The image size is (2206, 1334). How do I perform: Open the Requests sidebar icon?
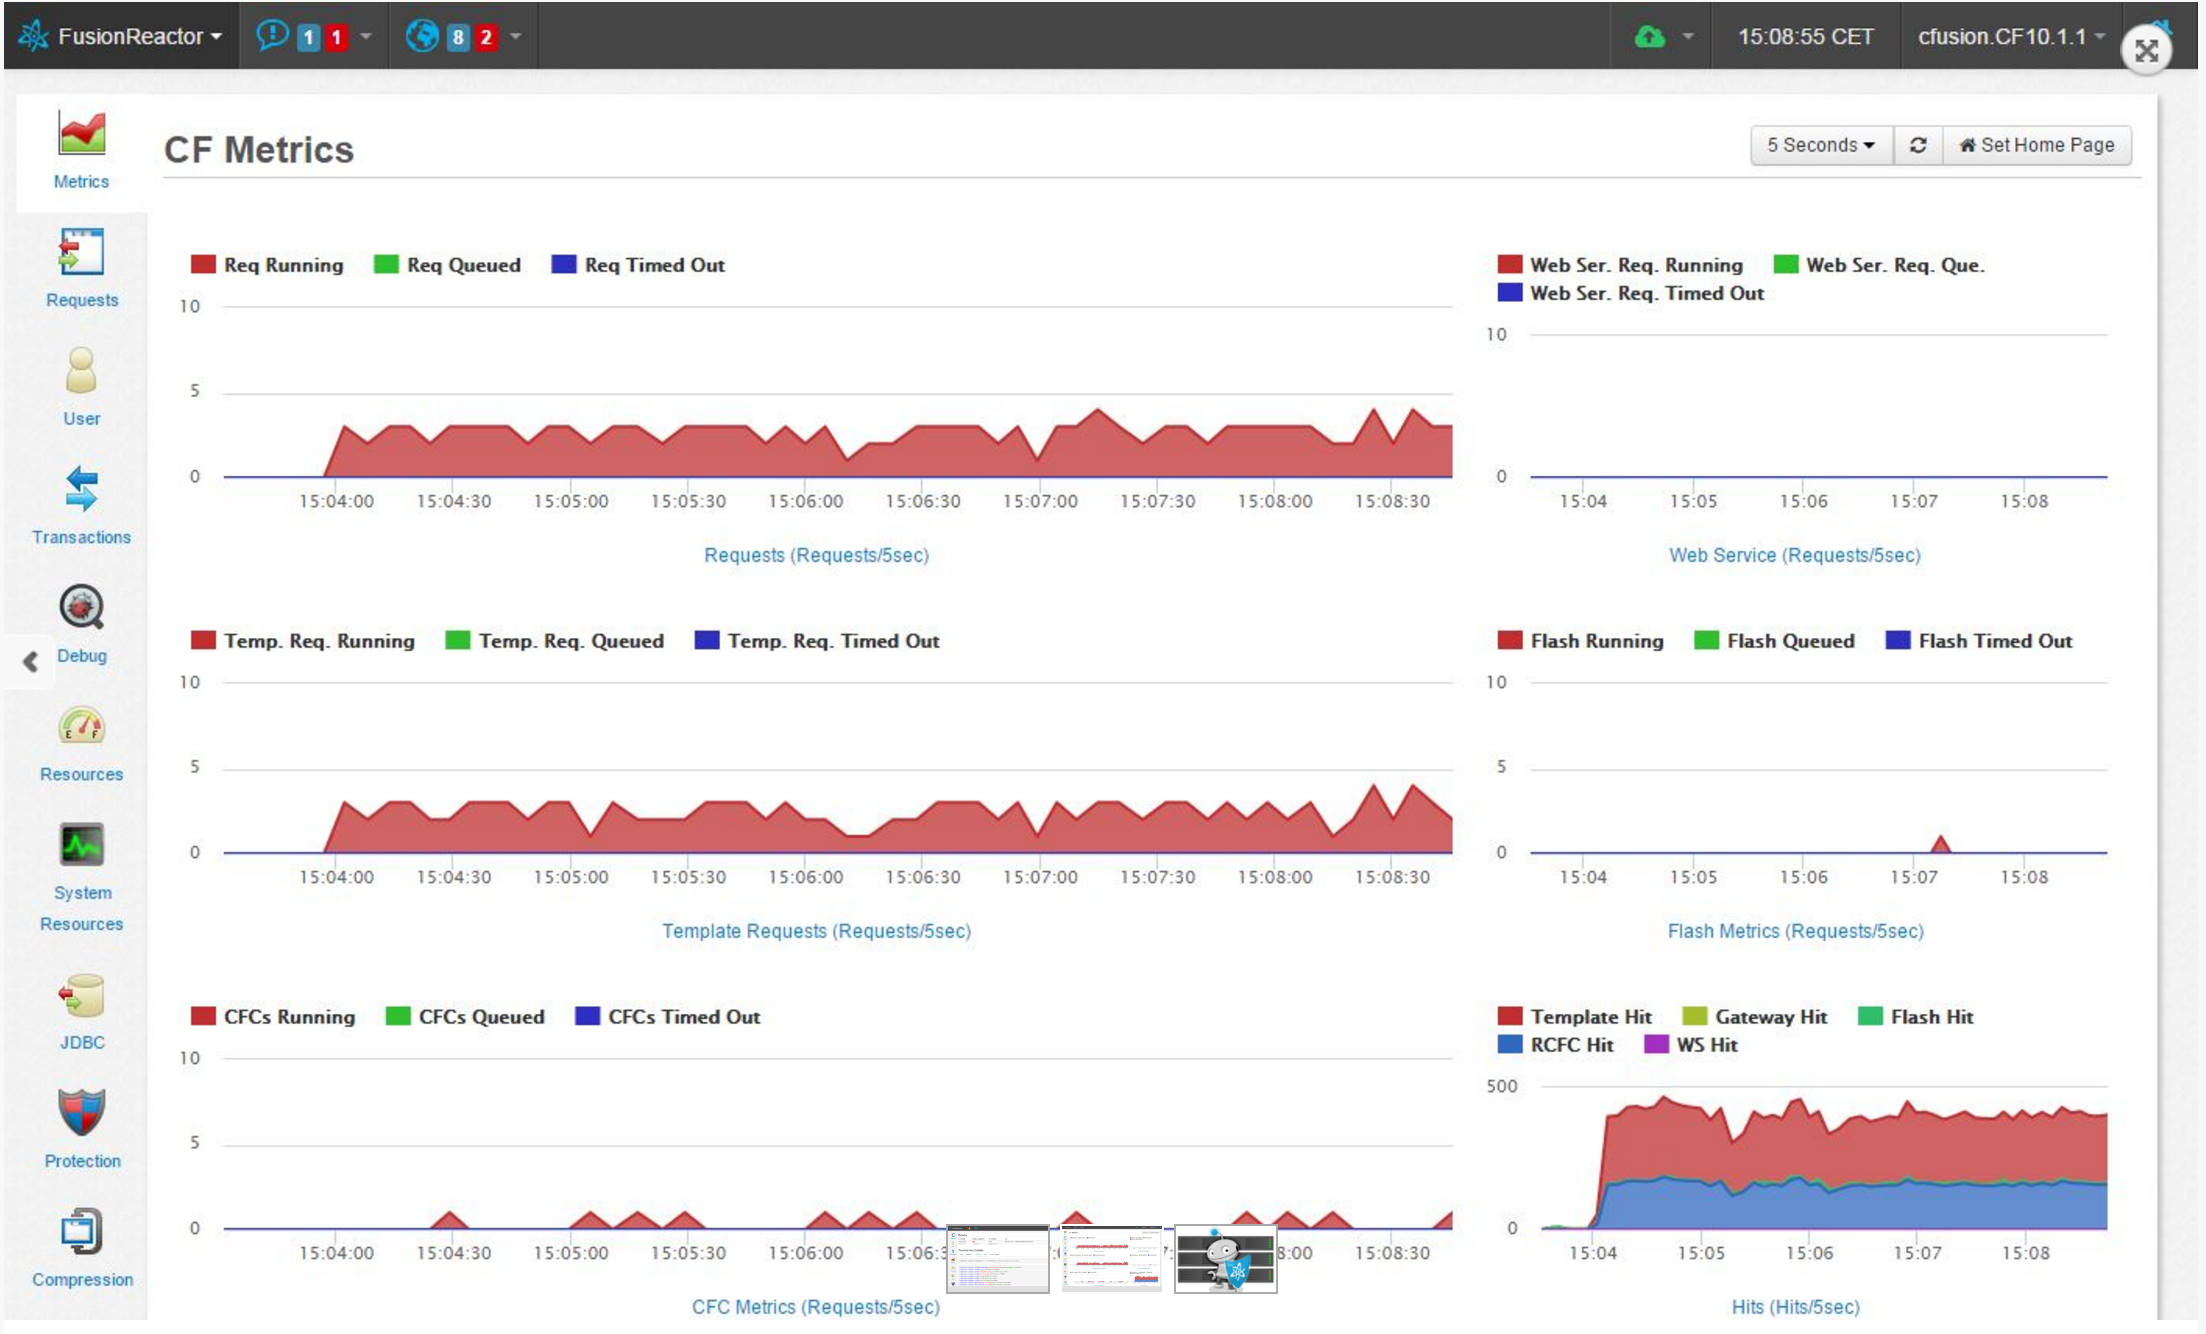coord(81,253)
